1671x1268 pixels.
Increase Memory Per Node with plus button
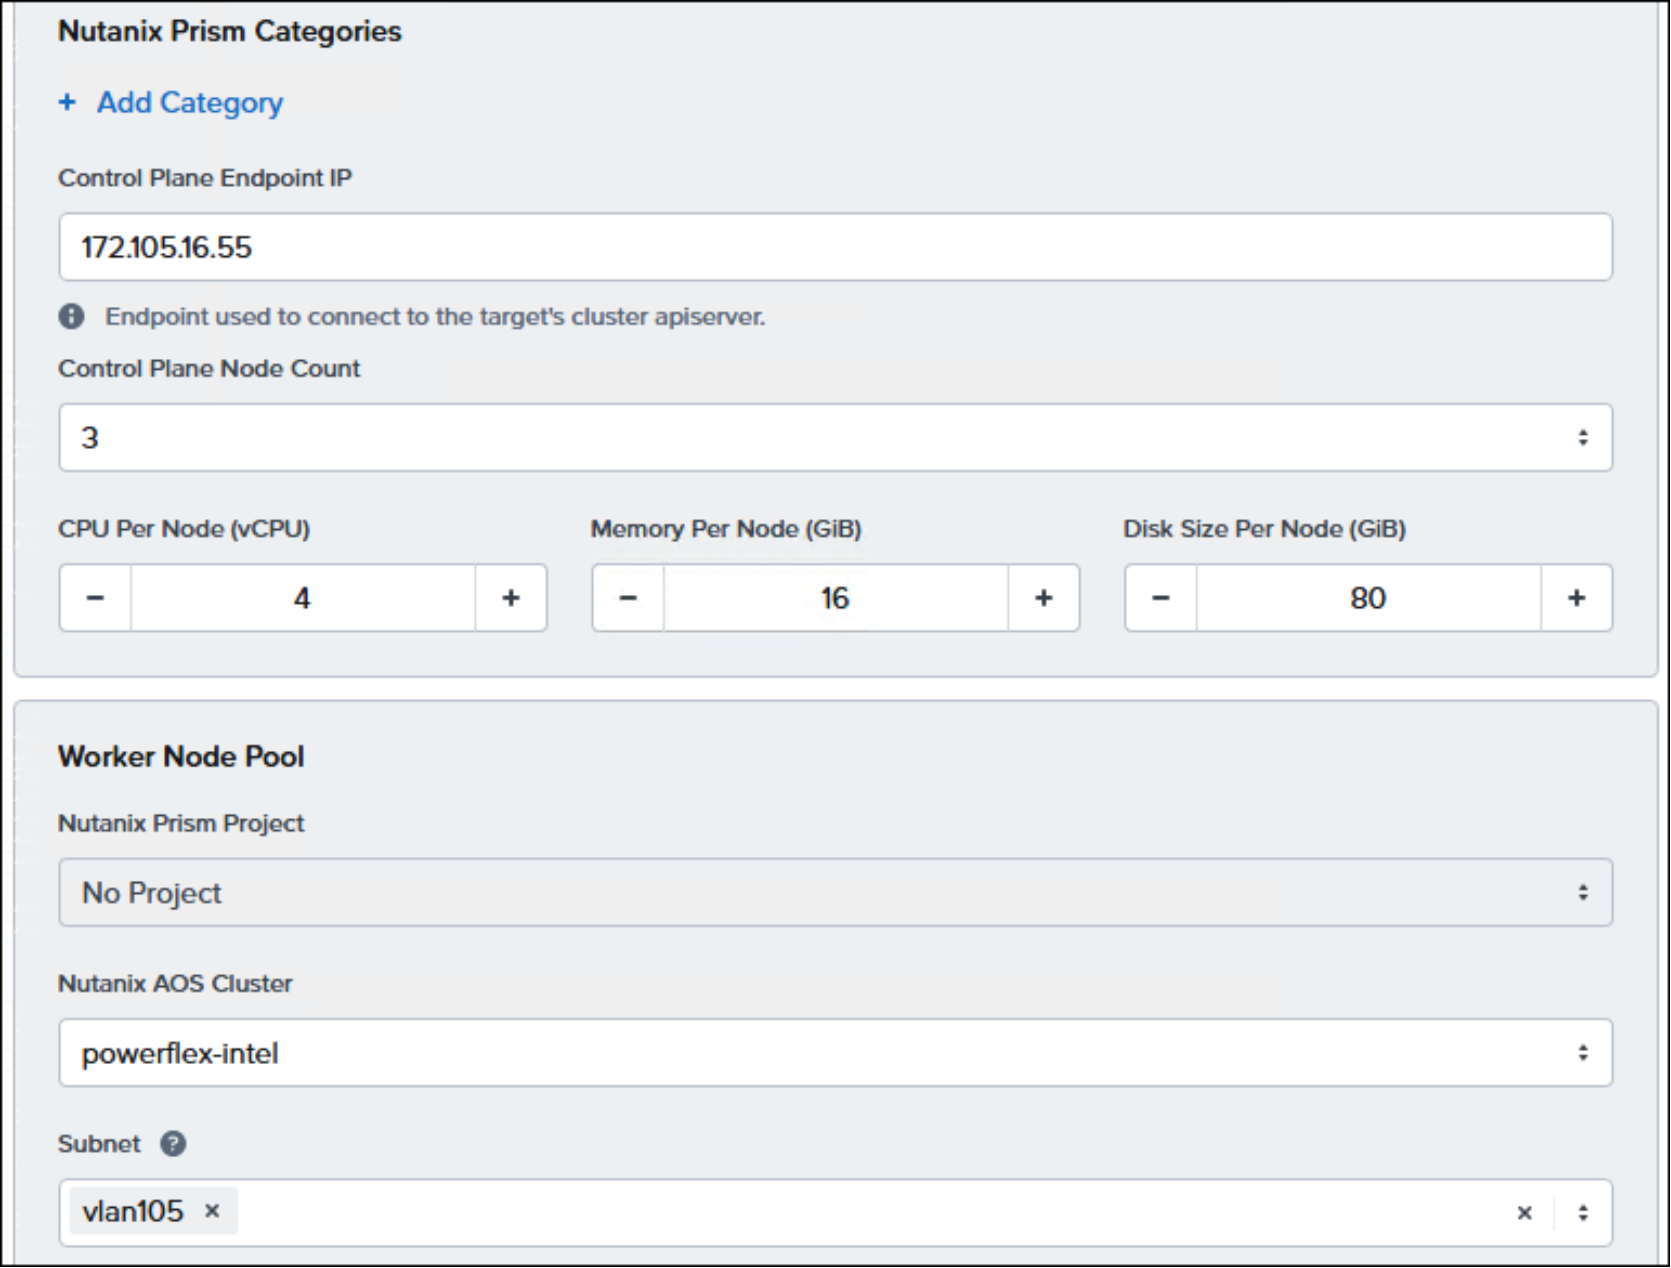[x=1044, y=598]
